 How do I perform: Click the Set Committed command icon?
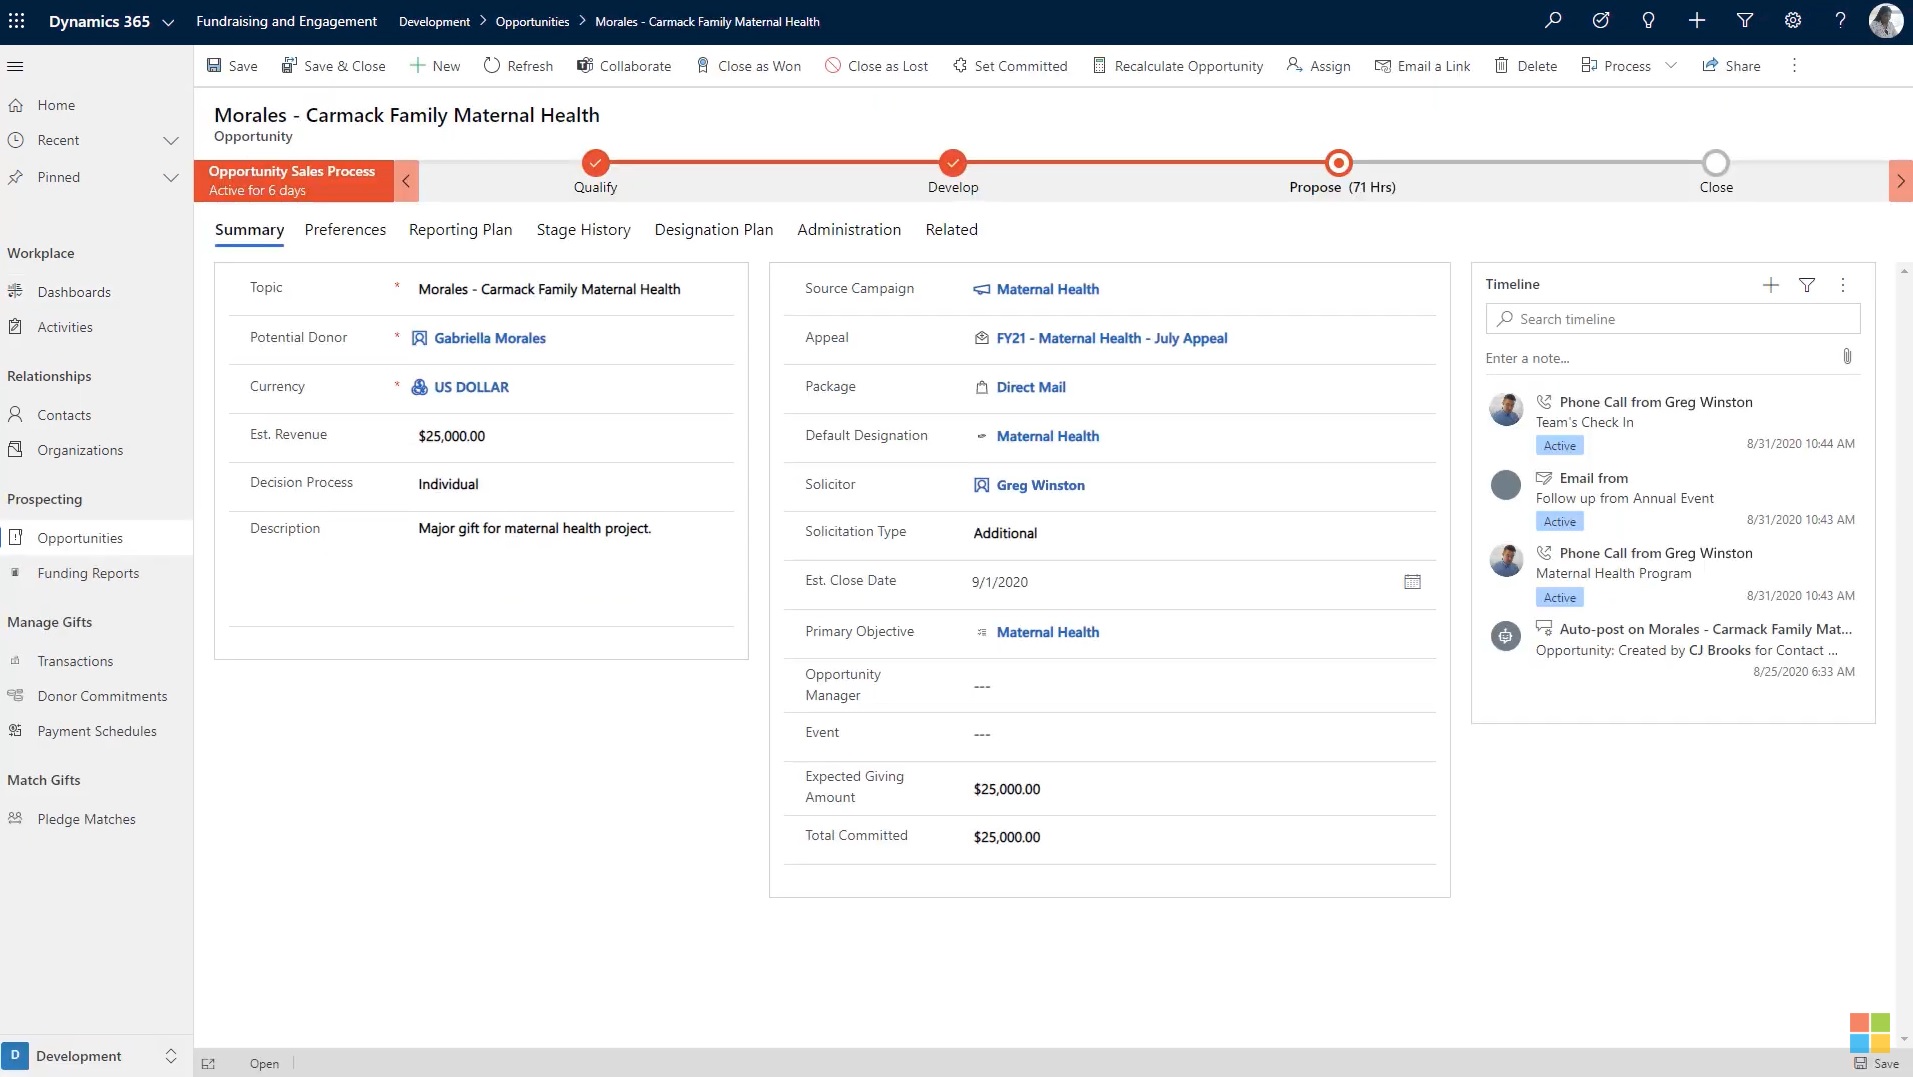(960, 66)
